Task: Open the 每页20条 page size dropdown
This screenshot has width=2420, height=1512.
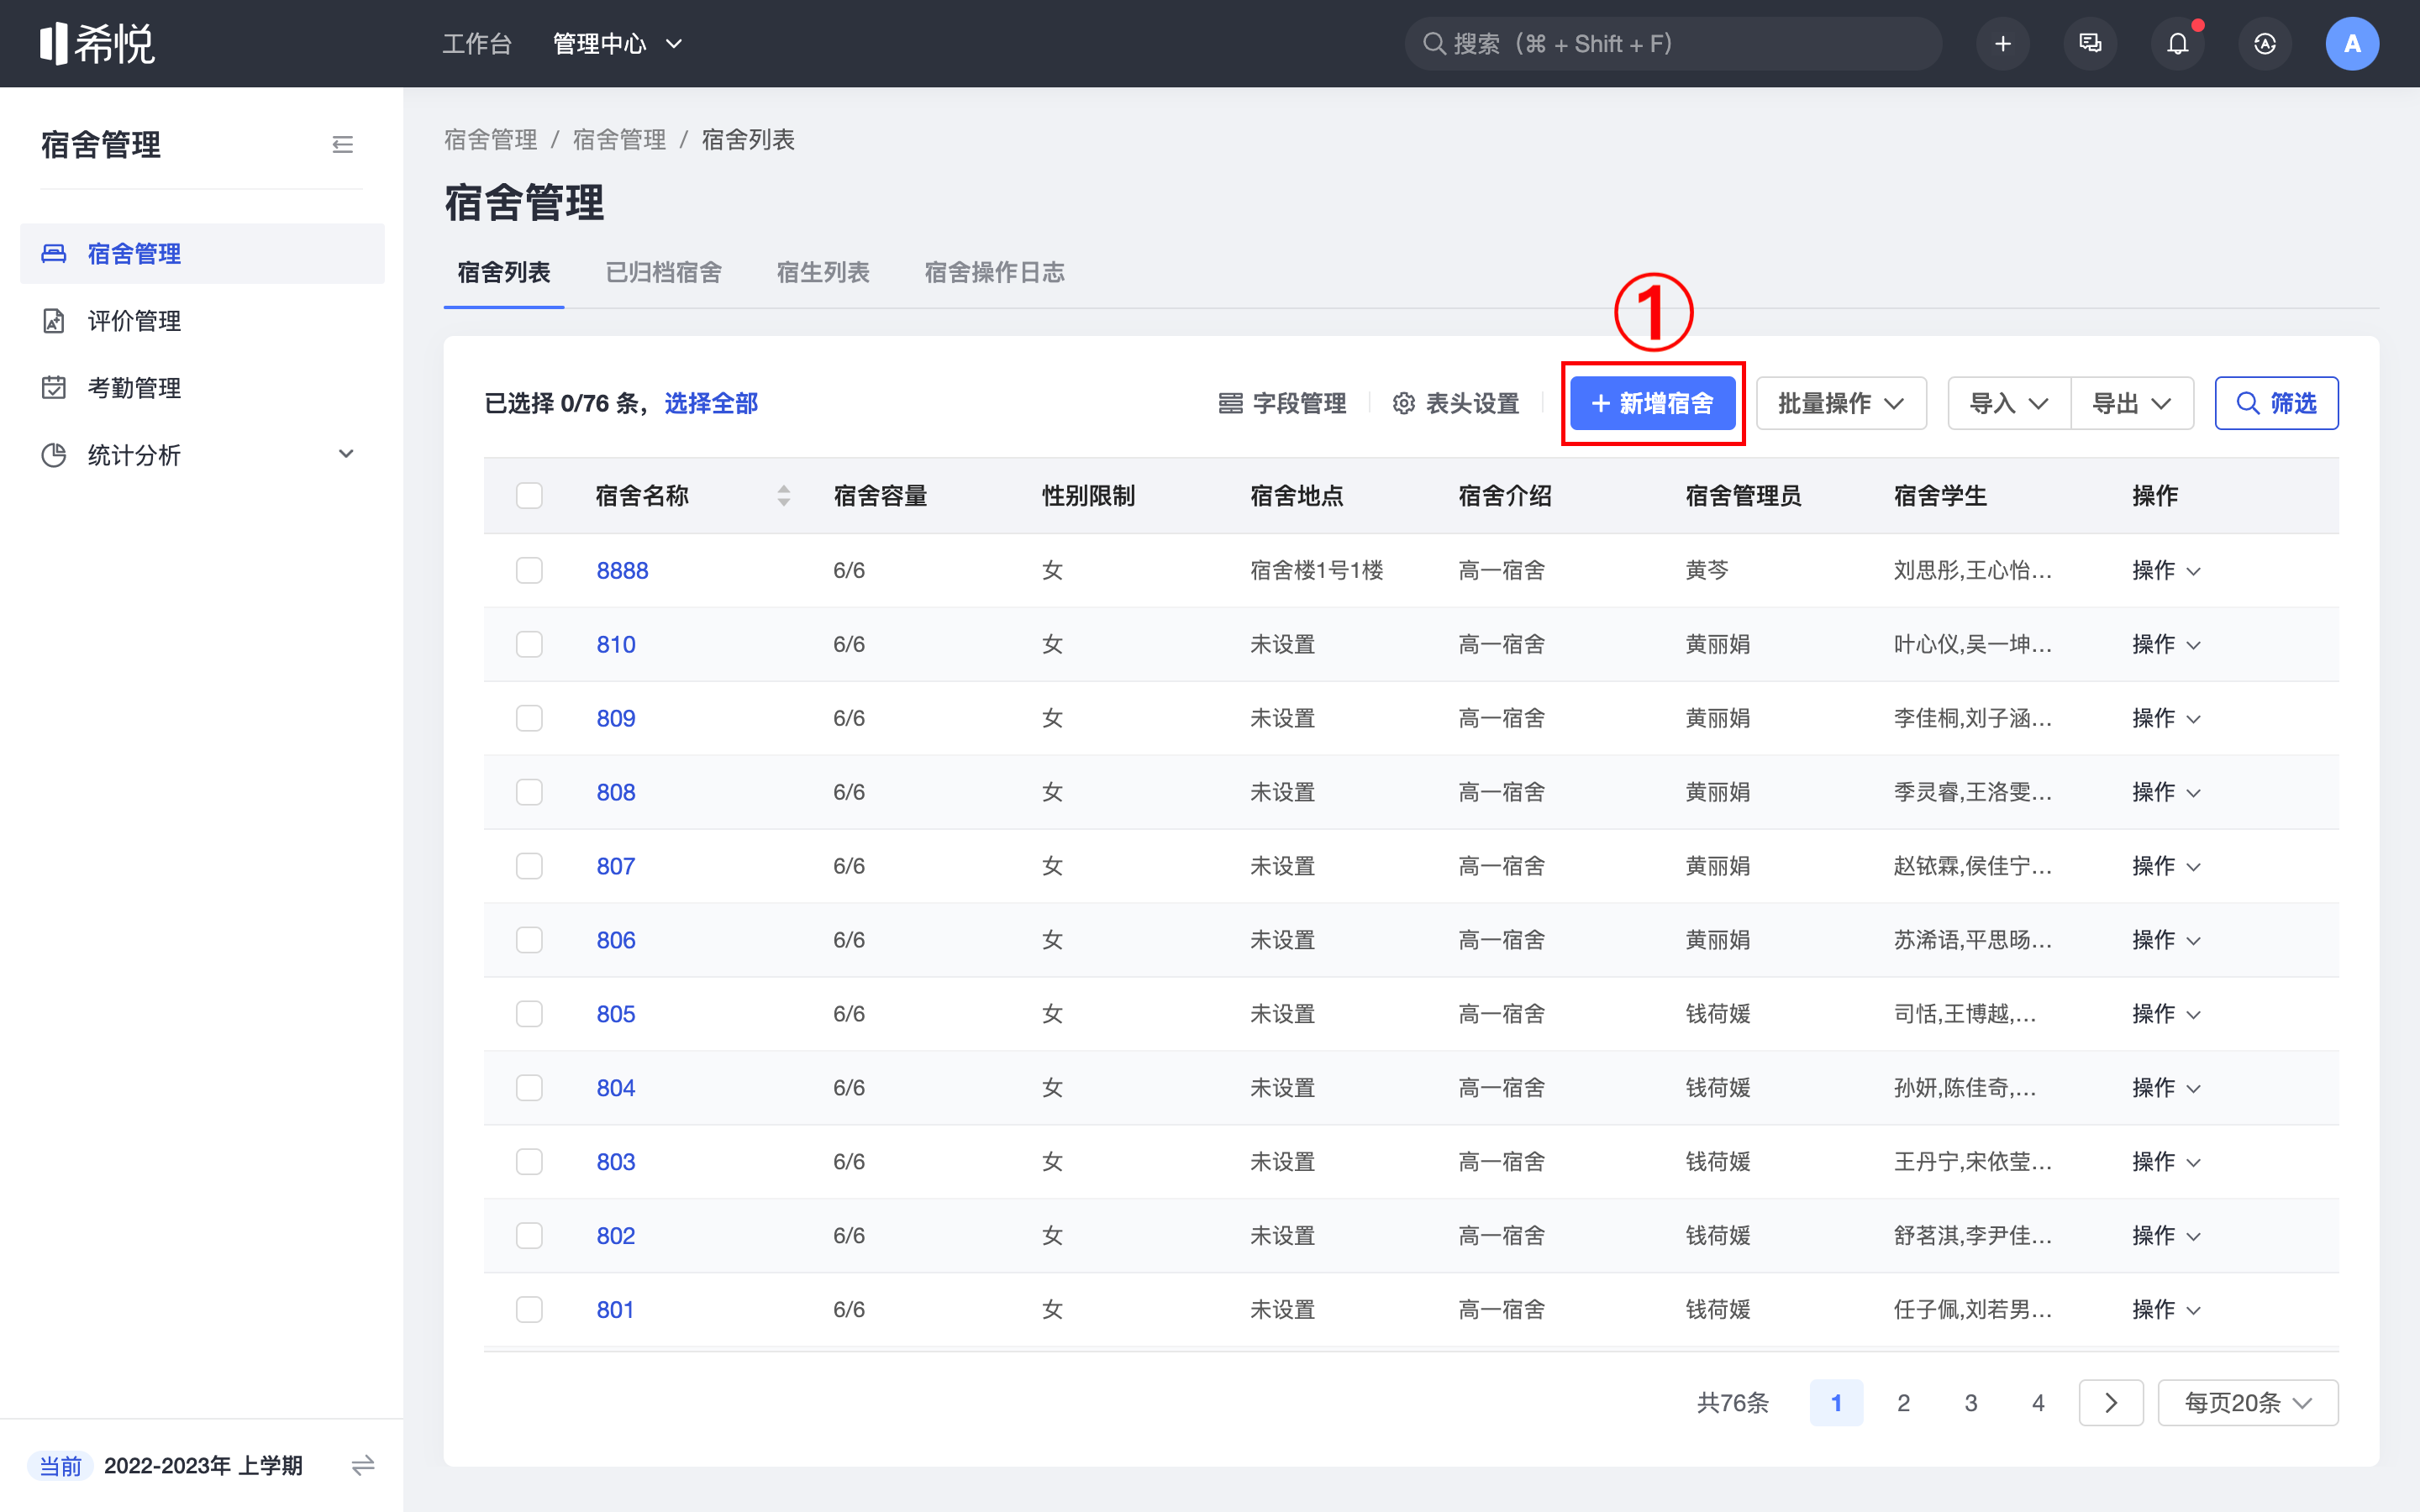Action: (x=2248, y=1403)
